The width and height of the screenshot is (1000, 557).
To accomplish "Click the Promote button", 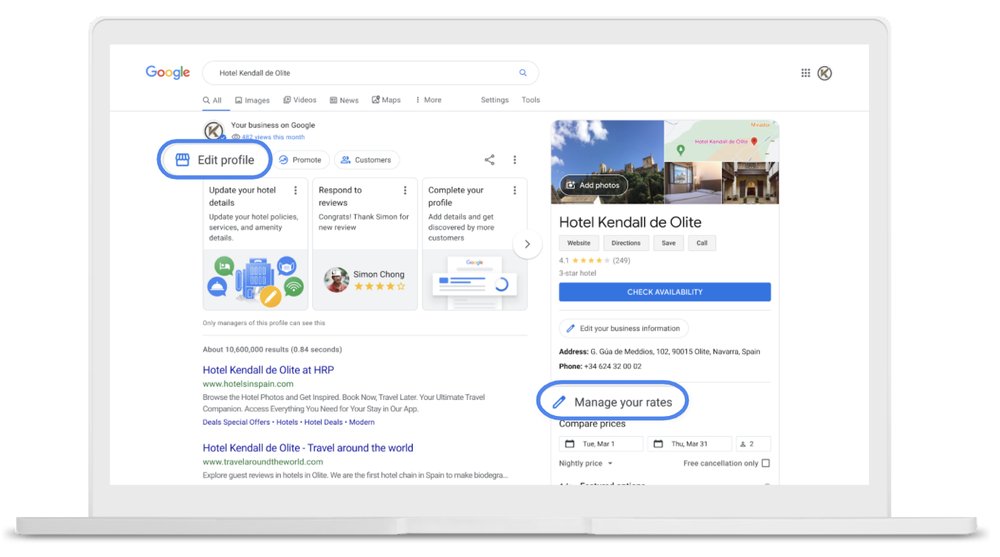I will (301, 160).
